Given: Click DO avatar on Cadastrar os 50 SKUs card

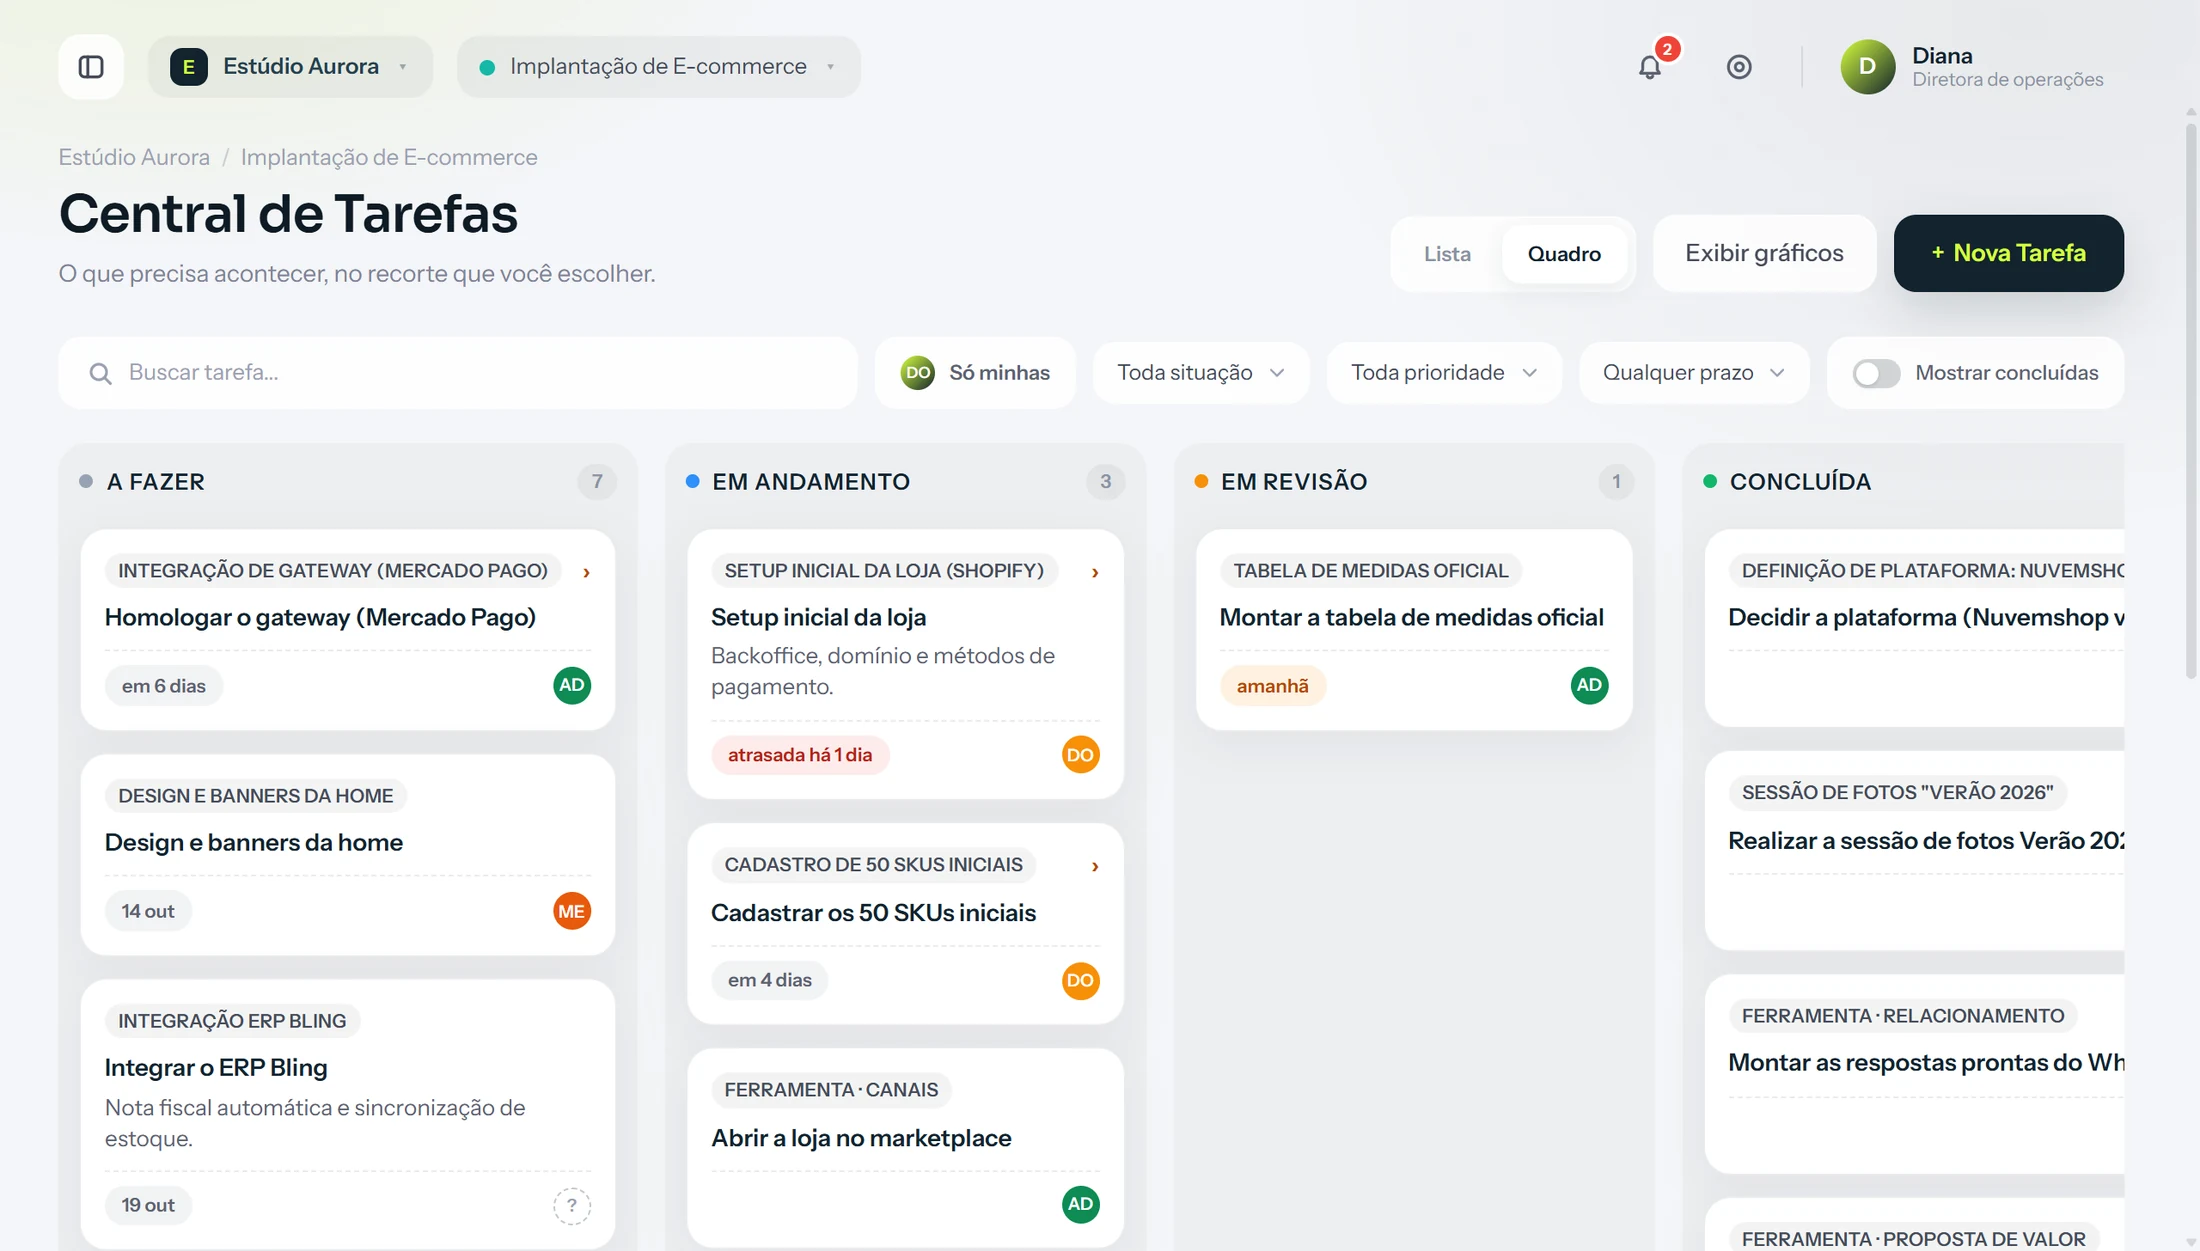Looking at the screenshot, I should coord(1080,980).
